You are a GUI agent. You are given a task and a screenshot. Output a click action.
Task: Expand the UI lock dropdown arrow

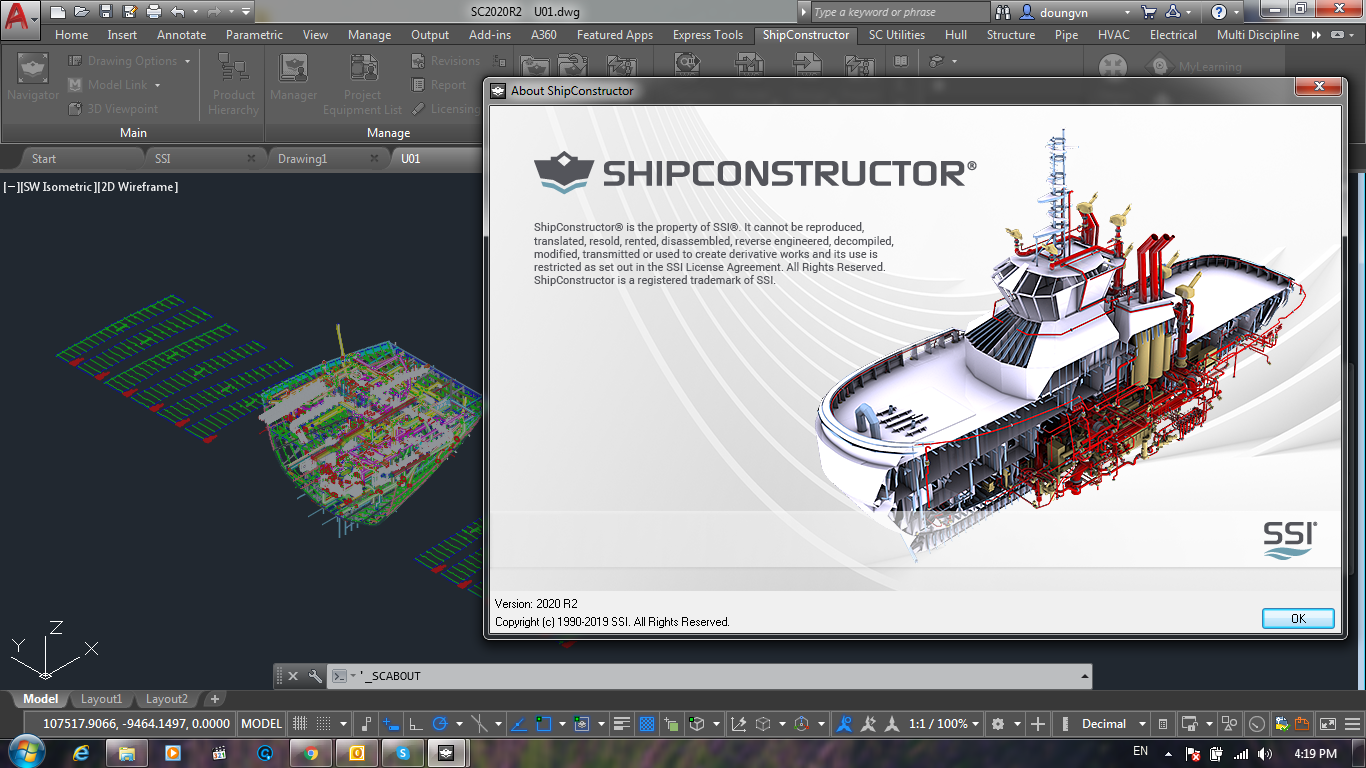1209,723
